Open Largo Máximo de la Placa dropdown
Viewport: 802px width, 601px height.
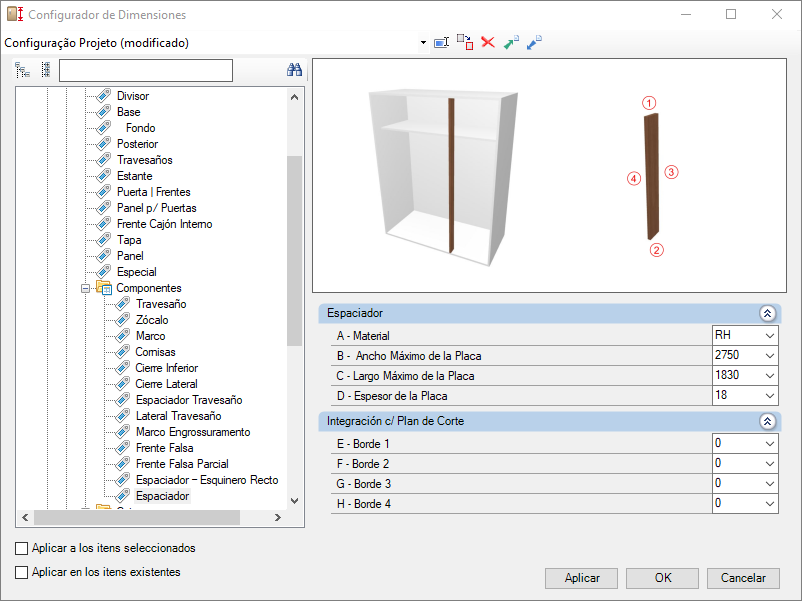click(x=769, y=375)
